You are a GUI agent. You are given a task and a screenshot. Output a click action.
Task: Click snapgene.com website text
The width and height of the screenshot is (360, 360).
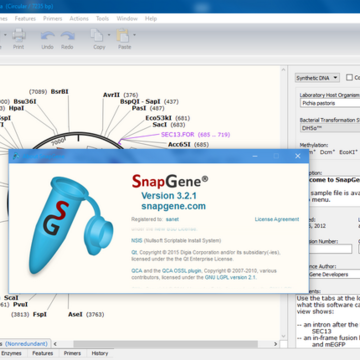[x=173, y=206]
